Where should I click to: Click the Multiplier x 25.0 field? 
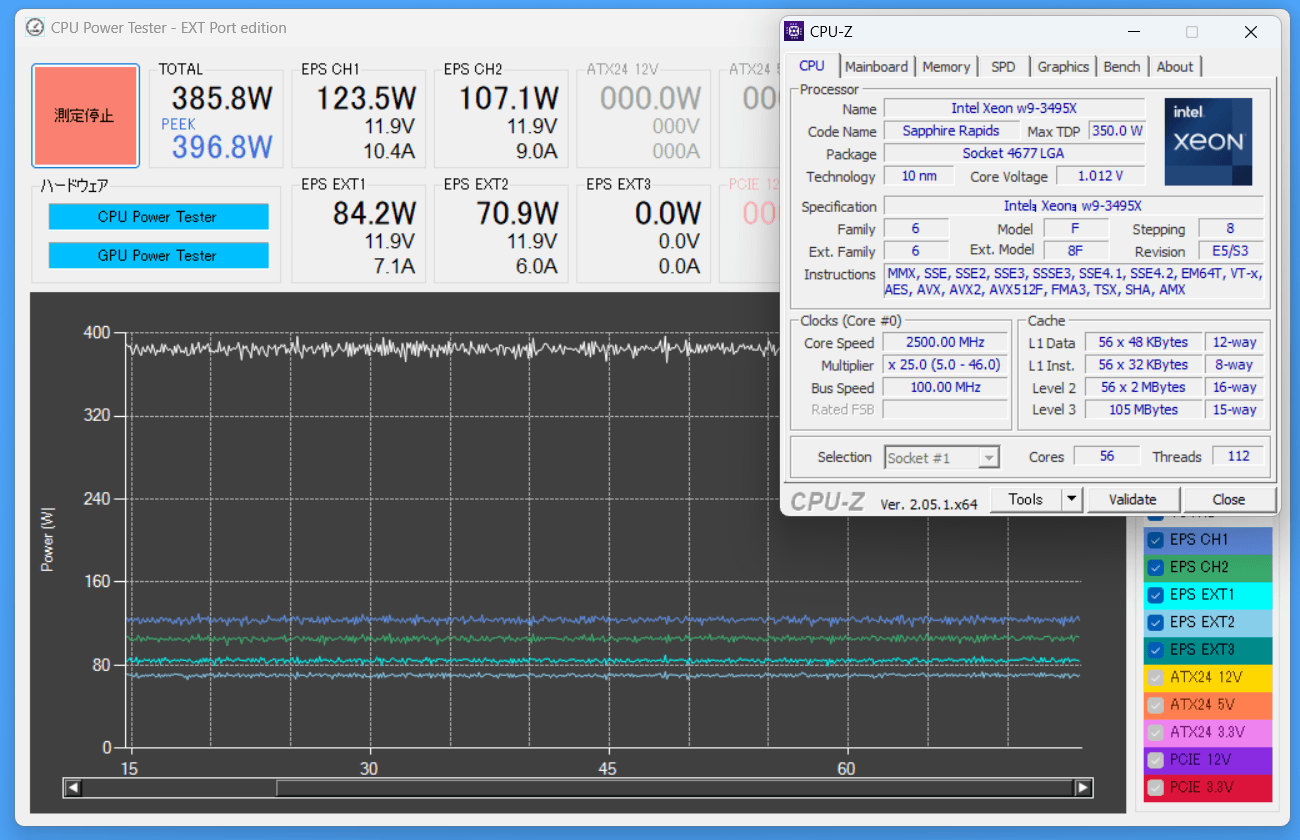[945, 365]
